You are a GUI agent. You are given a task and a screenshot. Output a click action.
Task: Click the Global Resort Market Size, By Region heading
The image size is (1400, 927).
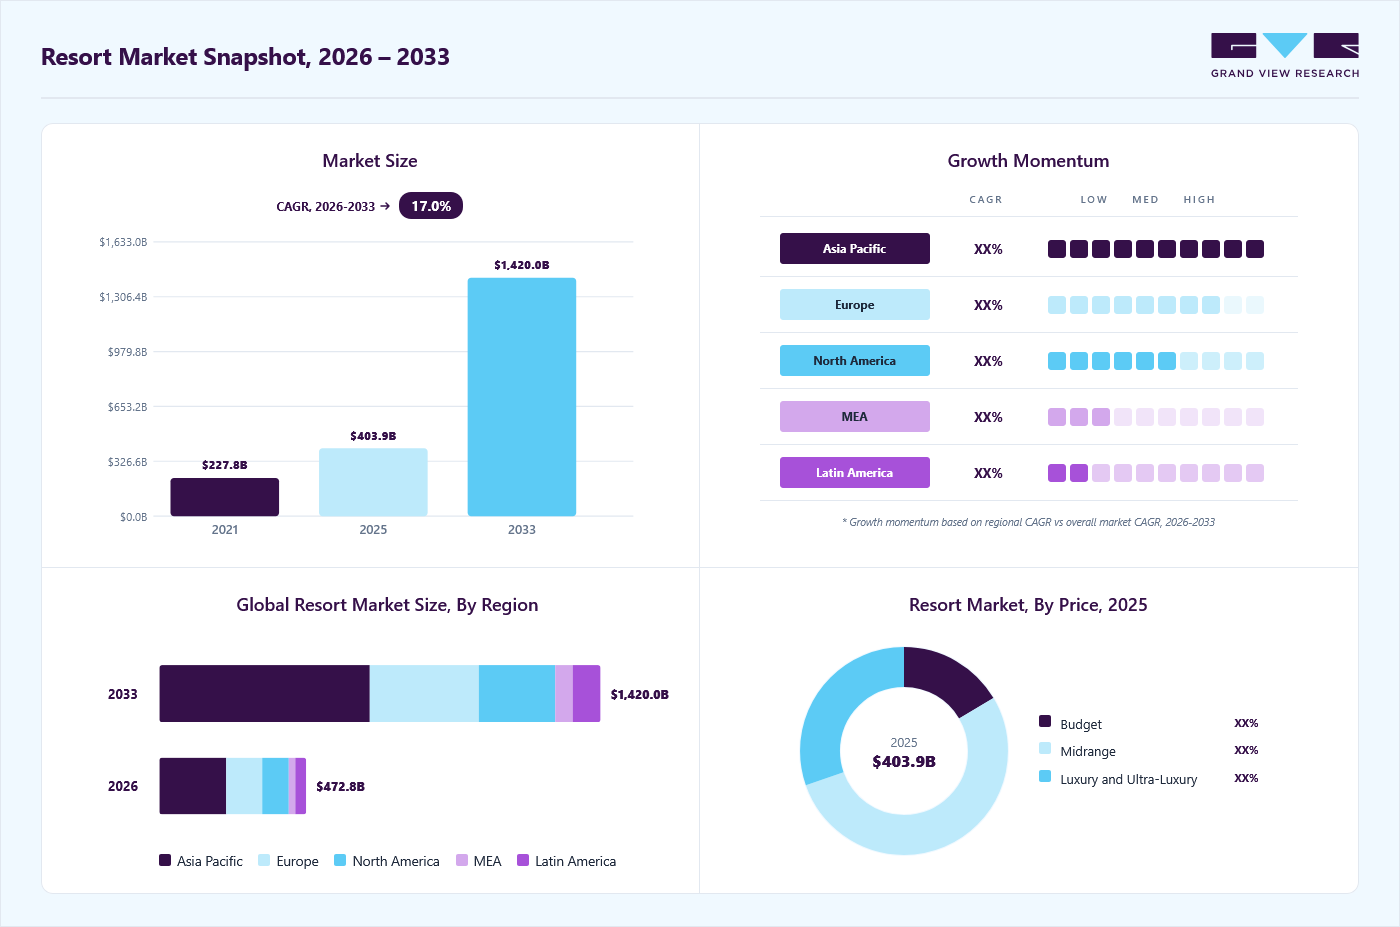[387, 605]
